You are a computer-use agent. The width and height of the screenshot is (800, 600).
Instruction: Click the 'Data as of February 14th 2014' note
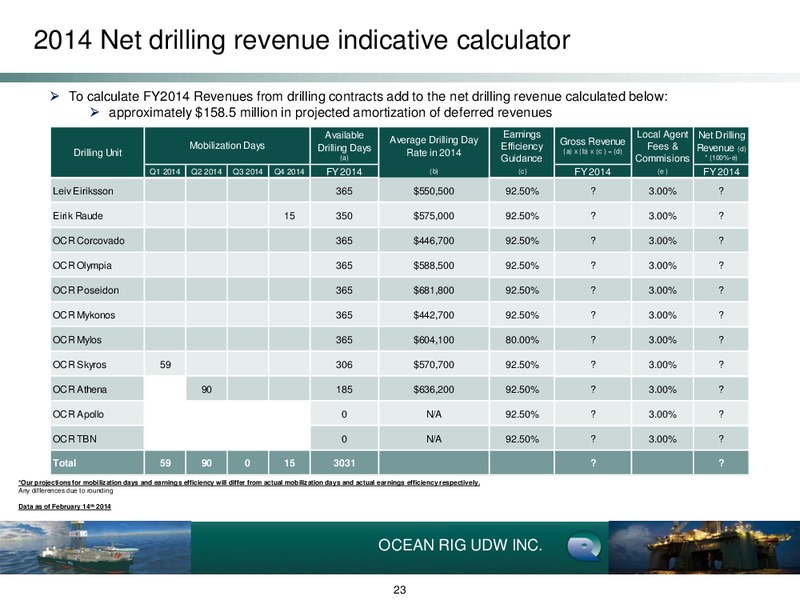65,507
